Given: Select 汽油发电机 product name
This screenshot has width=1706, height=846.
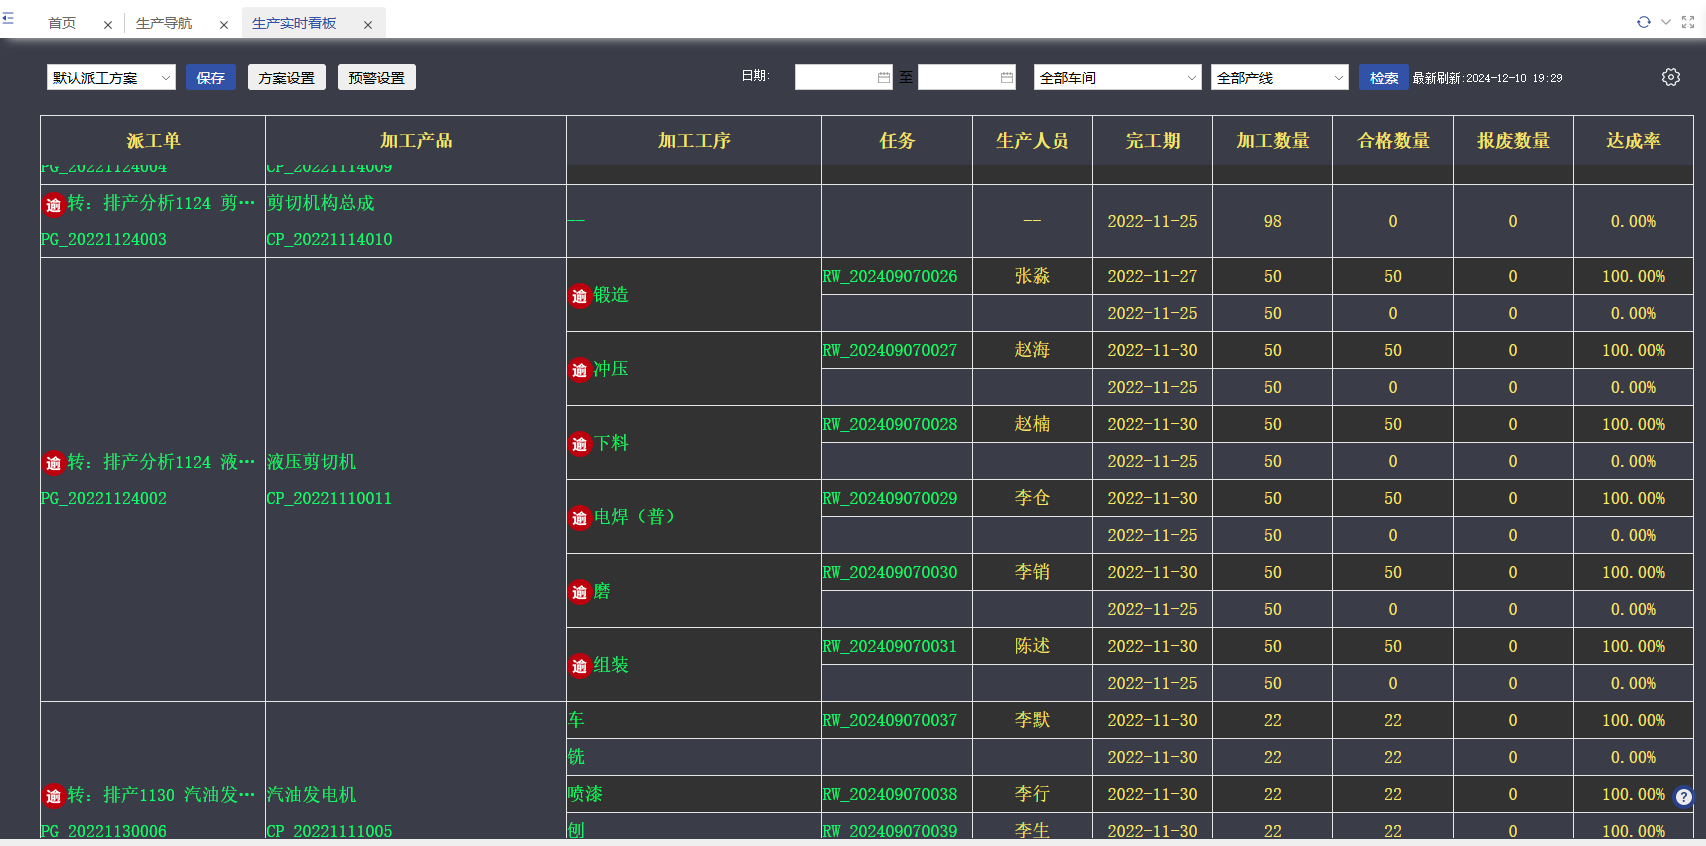Looking at the screenshot, I should point(312,795).
